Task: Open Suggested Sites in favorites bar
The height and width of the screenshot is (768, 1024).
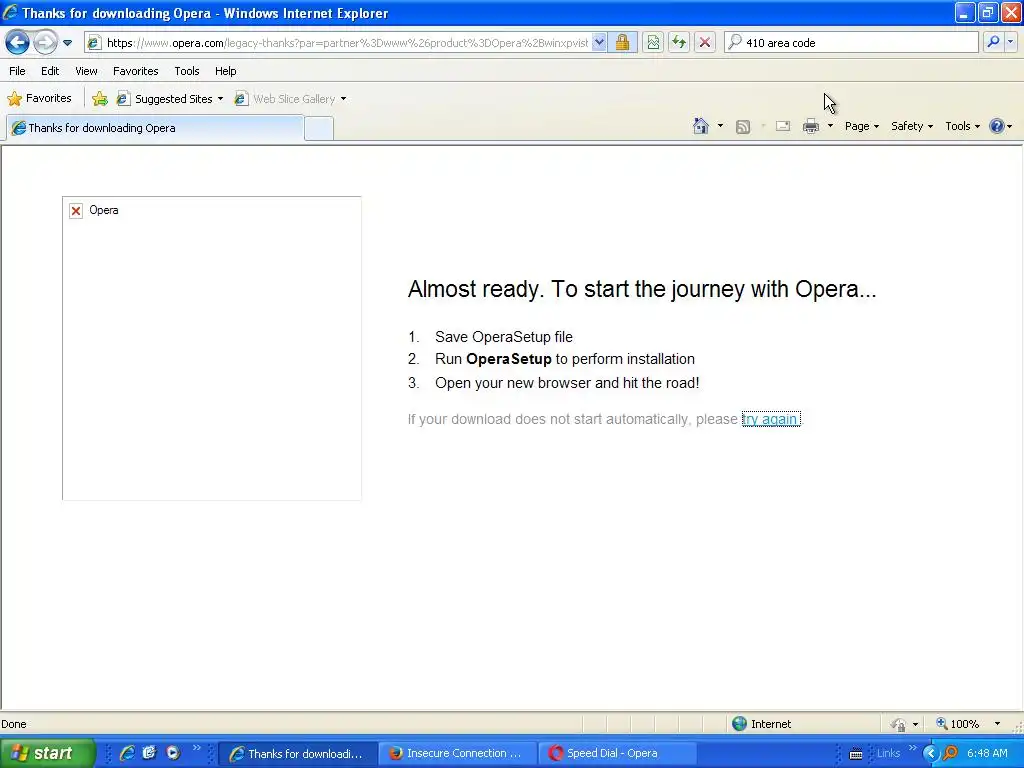Action: tap(170, 99)
